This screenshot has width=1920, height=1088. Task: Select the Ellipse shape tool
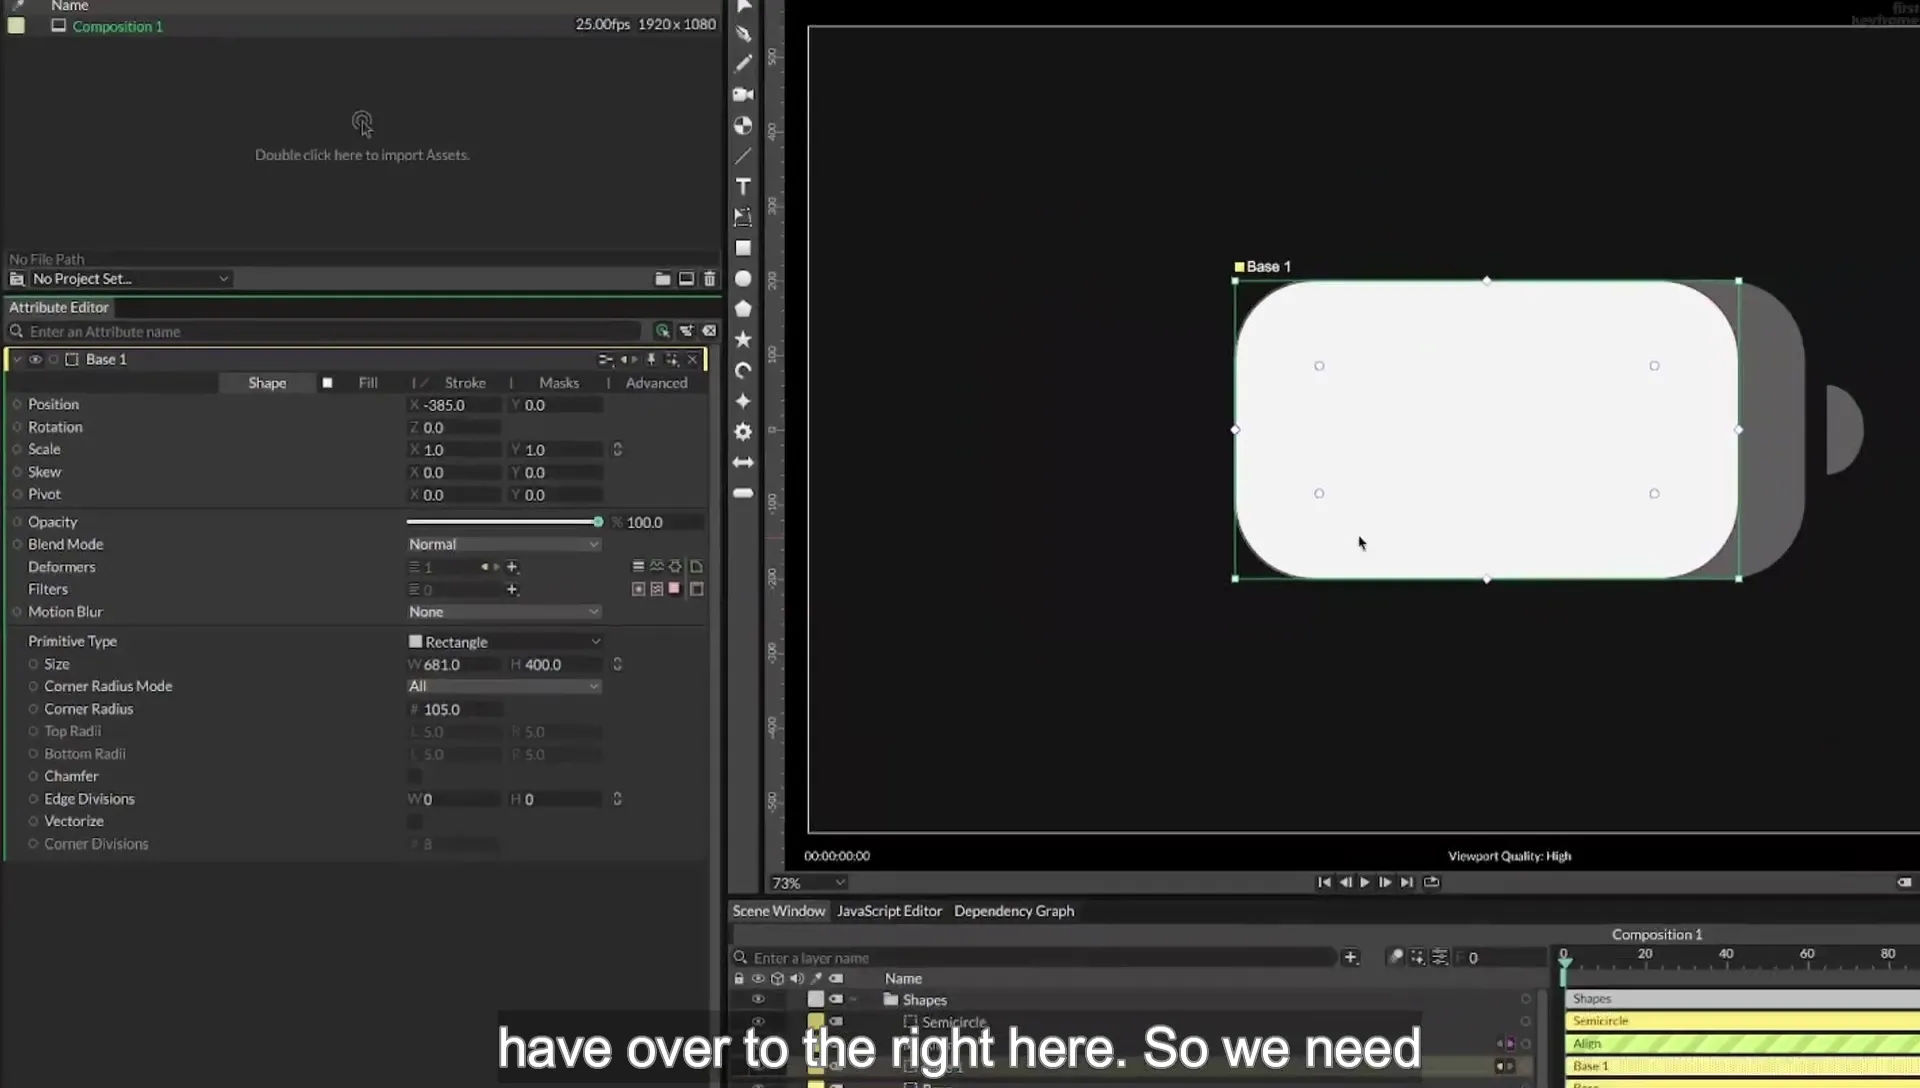click(x=743, y=279)
